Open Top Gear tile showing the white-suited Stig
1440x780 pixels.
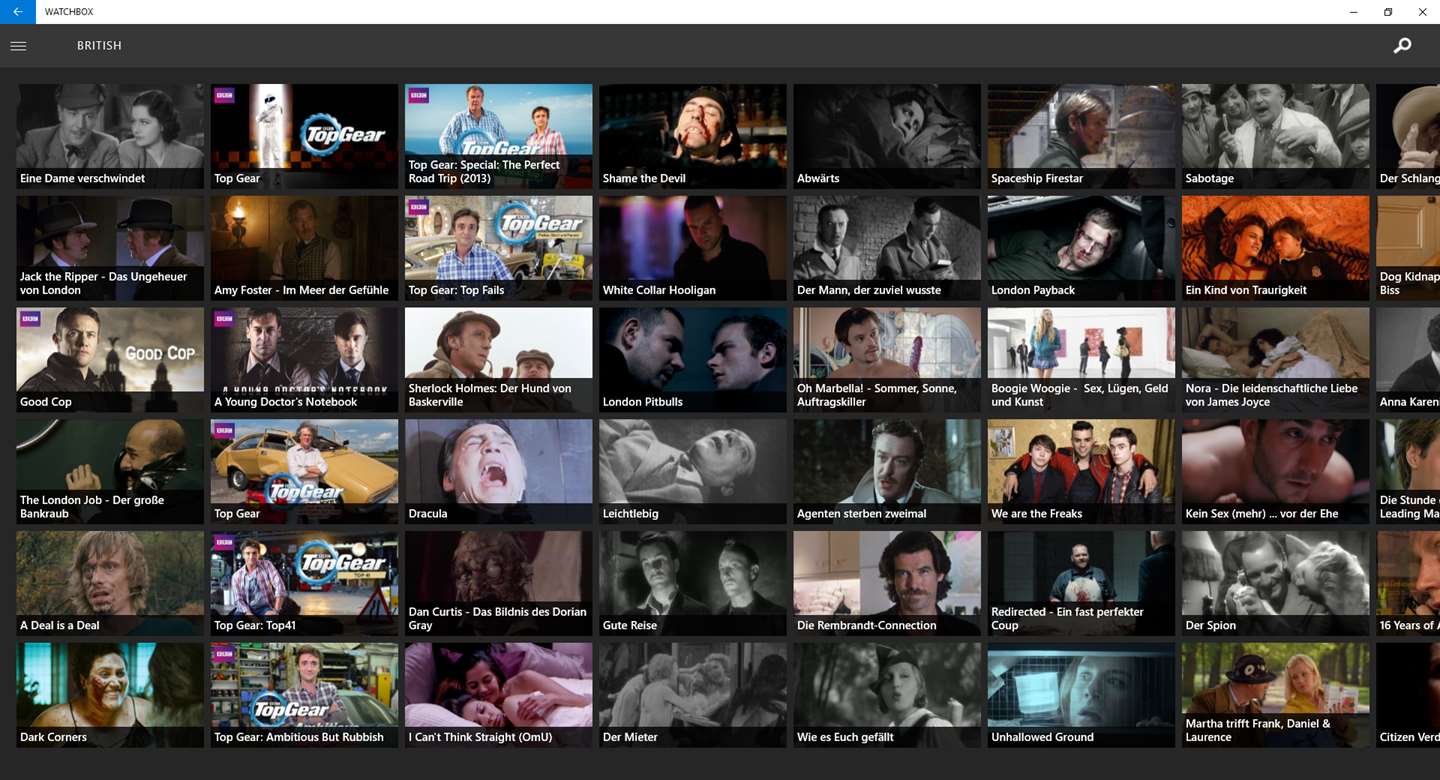point(304,136)
